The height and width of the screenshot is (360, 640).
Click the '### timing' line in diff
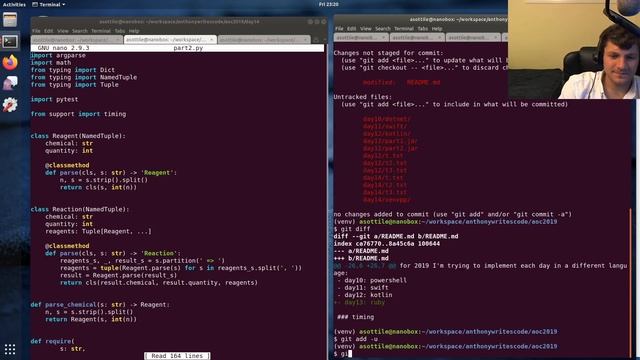coord(356,317)
